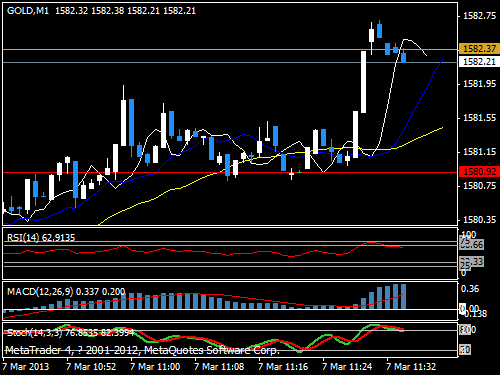Click the 7 Mar 11:00 time label
Viewport: 500px width, 375px height.
[x=155, y=367]
